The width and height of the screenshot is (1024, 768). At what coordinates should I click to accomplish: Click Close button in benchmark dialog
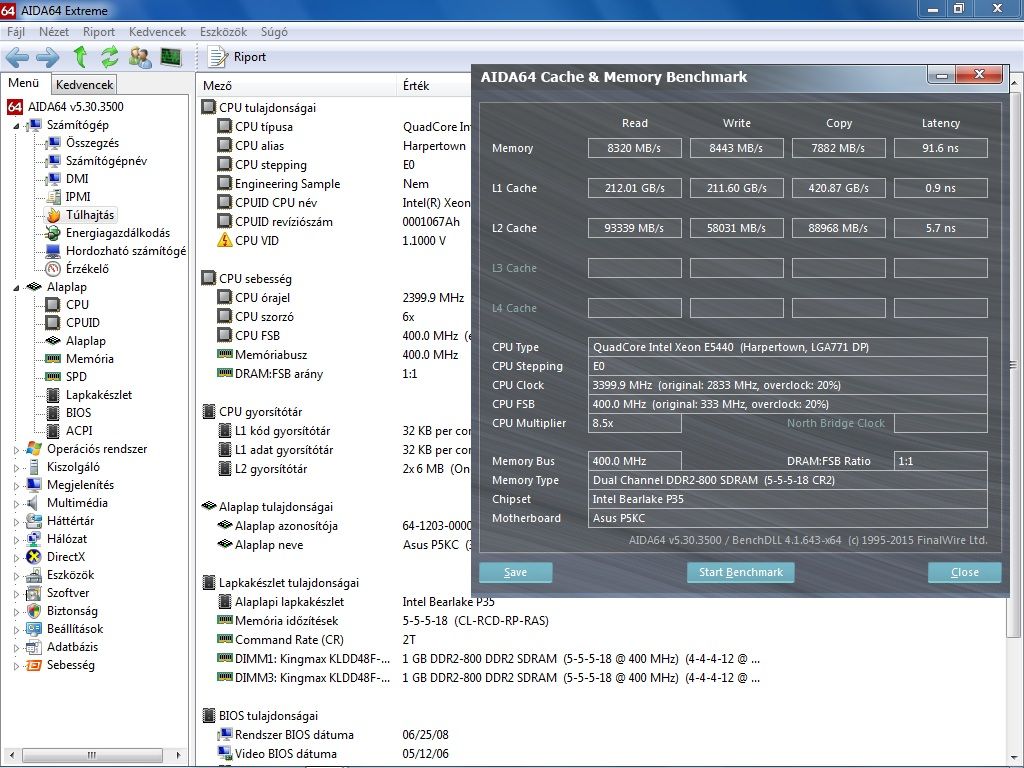965,572
